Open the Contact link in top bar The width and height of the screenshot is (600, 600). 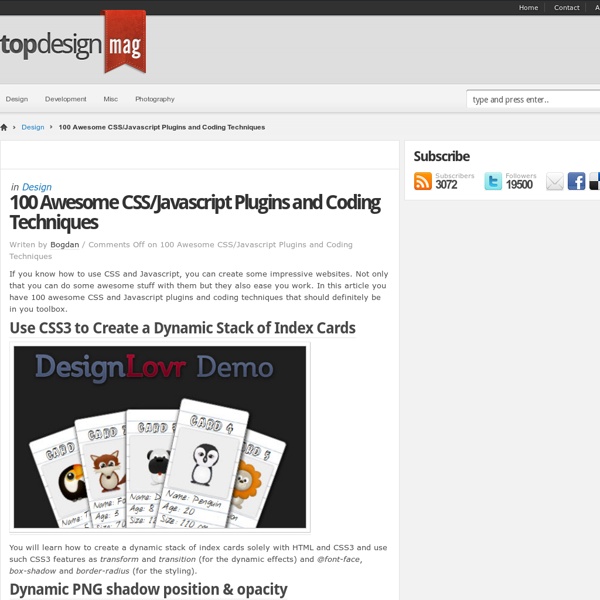tap(566, 7)
